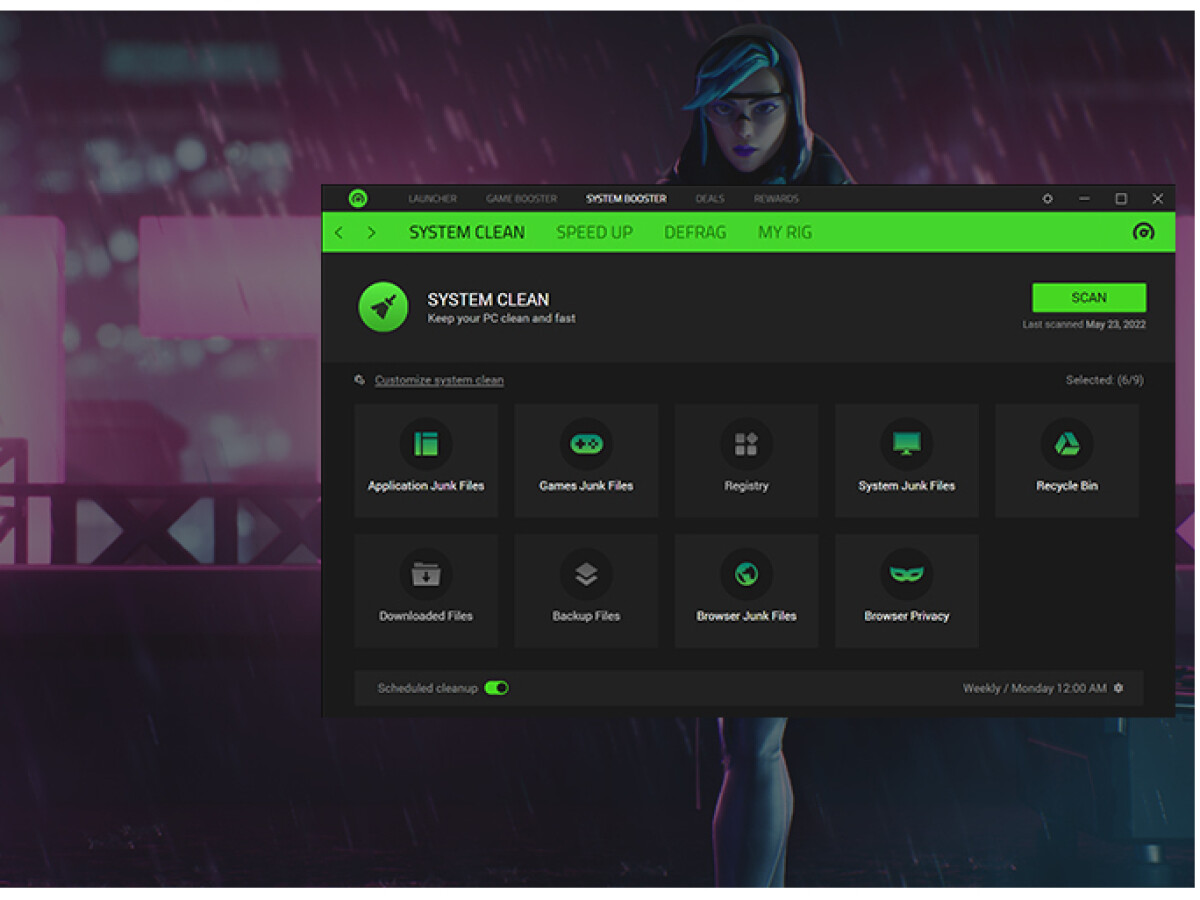Click the Keep your PC clean and fast text

coord(501,318)
